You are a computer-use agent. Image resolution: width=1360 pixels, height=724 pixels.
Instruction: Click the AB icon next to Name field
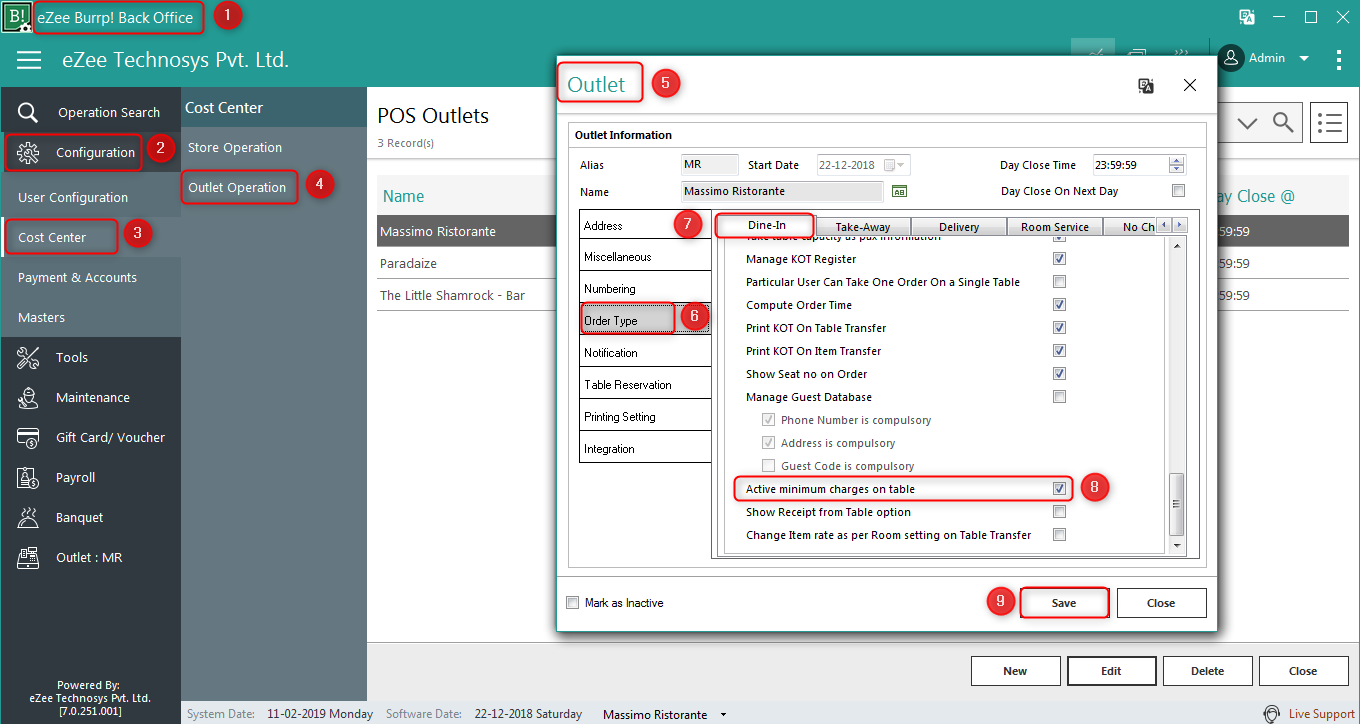tap(899, 191)
